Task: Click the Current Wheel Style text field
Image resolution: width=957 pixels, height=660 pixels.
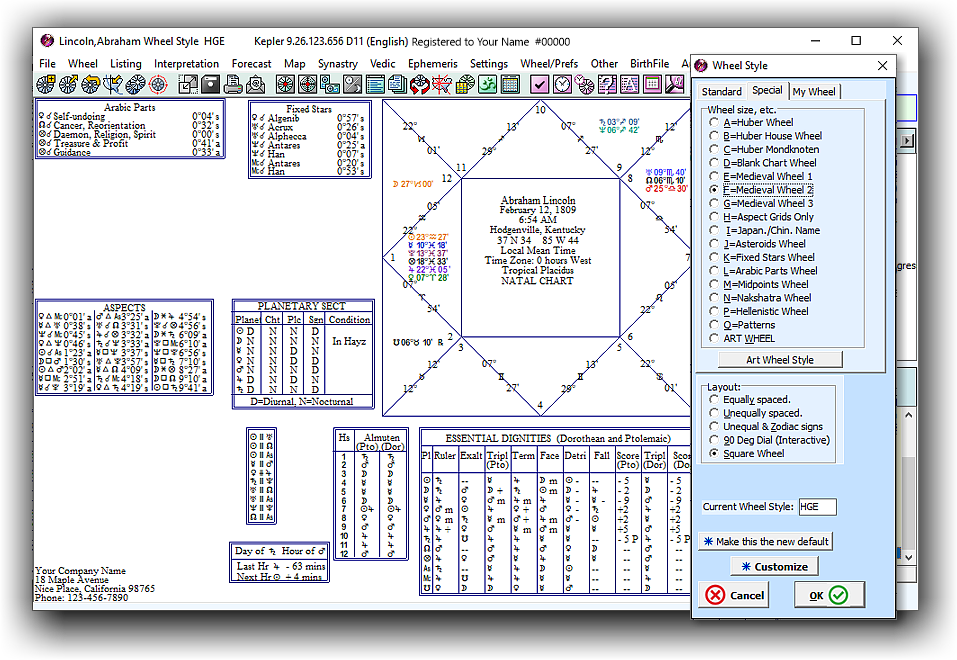Action: pyautogui.click(x=817, y=507)
